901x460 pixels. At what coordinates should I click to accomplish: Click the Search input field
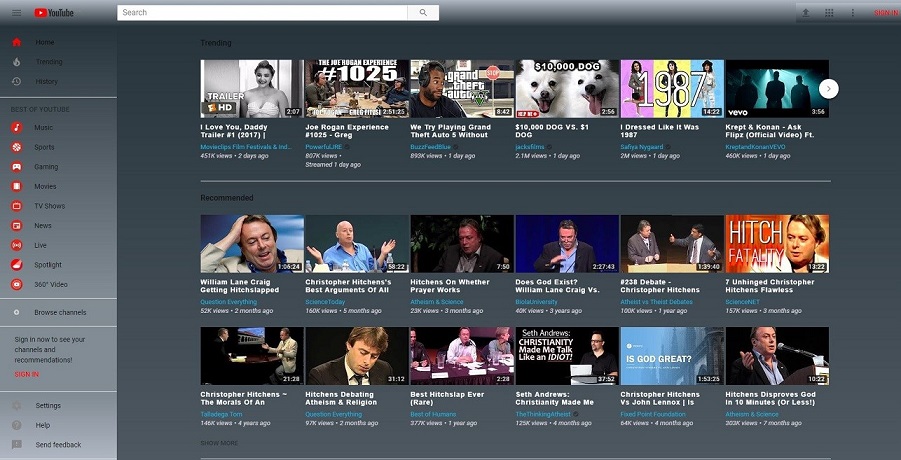(263, 13)
